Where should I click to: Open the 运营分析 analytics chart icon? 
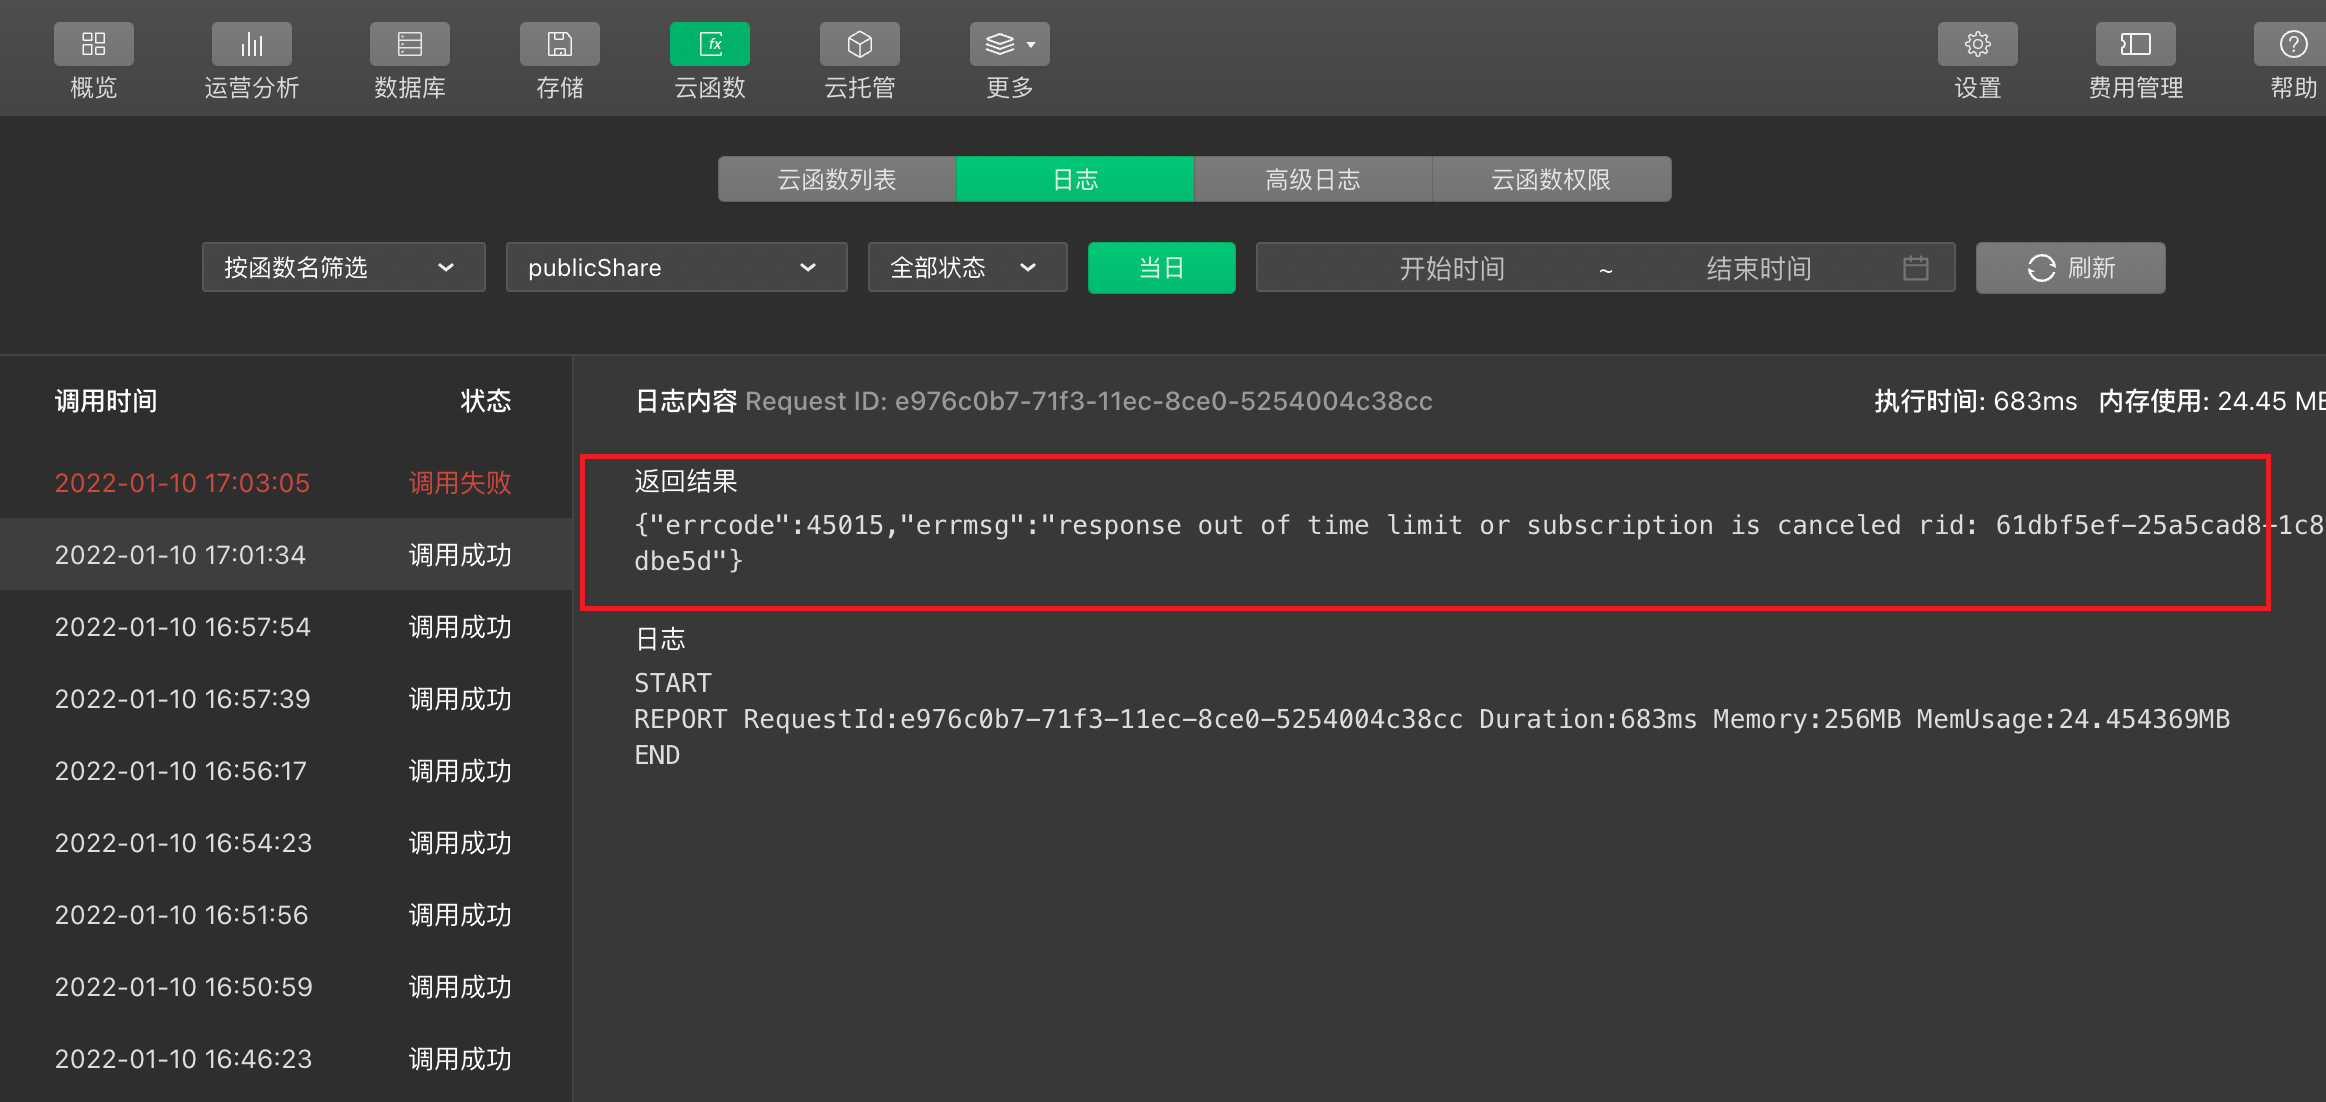251,44
